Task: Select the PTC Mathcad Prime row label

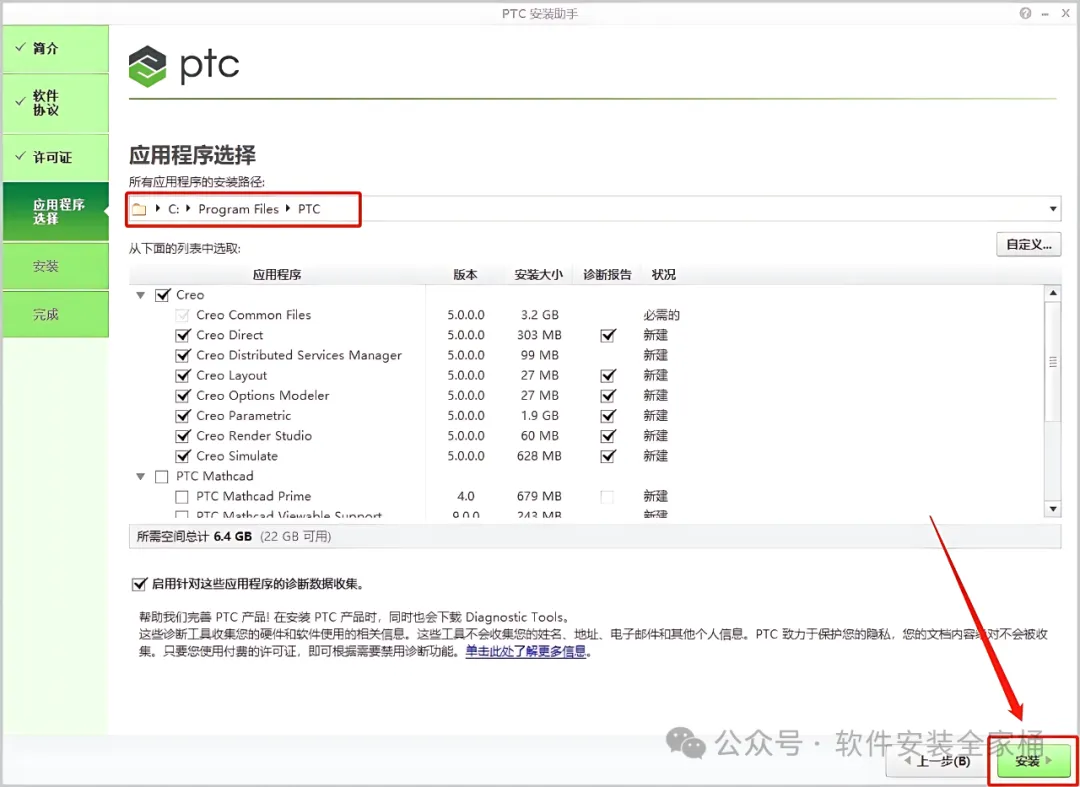Action: (x=253, y=496)
